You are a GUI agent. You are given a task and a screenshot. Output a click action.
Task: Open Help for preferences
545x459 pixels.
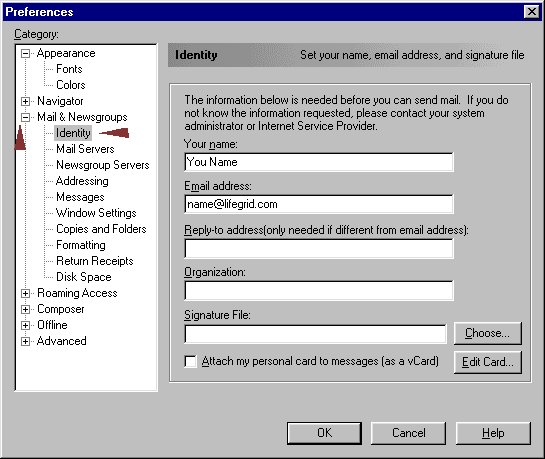tap(493, 433)
